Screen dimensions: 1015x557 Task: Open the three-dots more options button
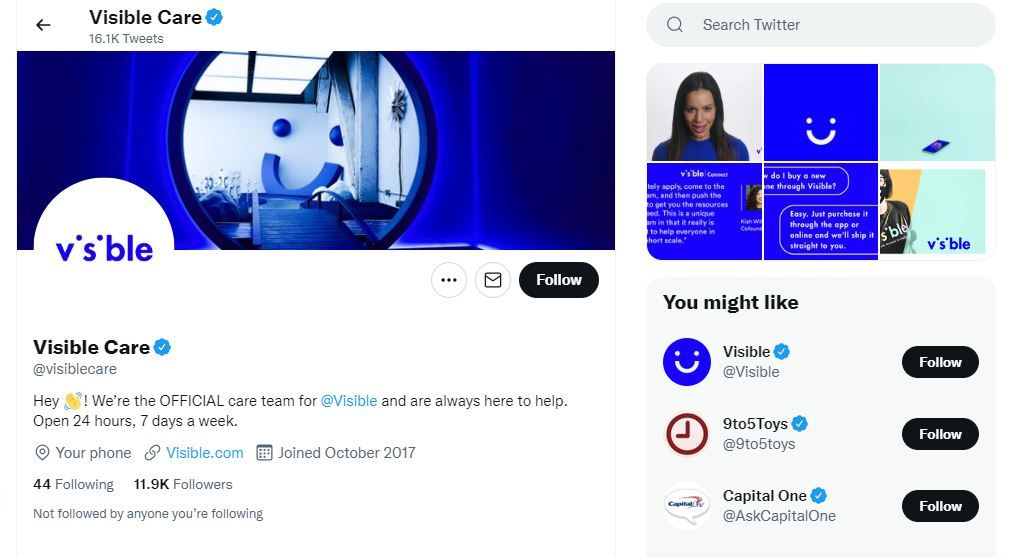[x=449, y=280]
